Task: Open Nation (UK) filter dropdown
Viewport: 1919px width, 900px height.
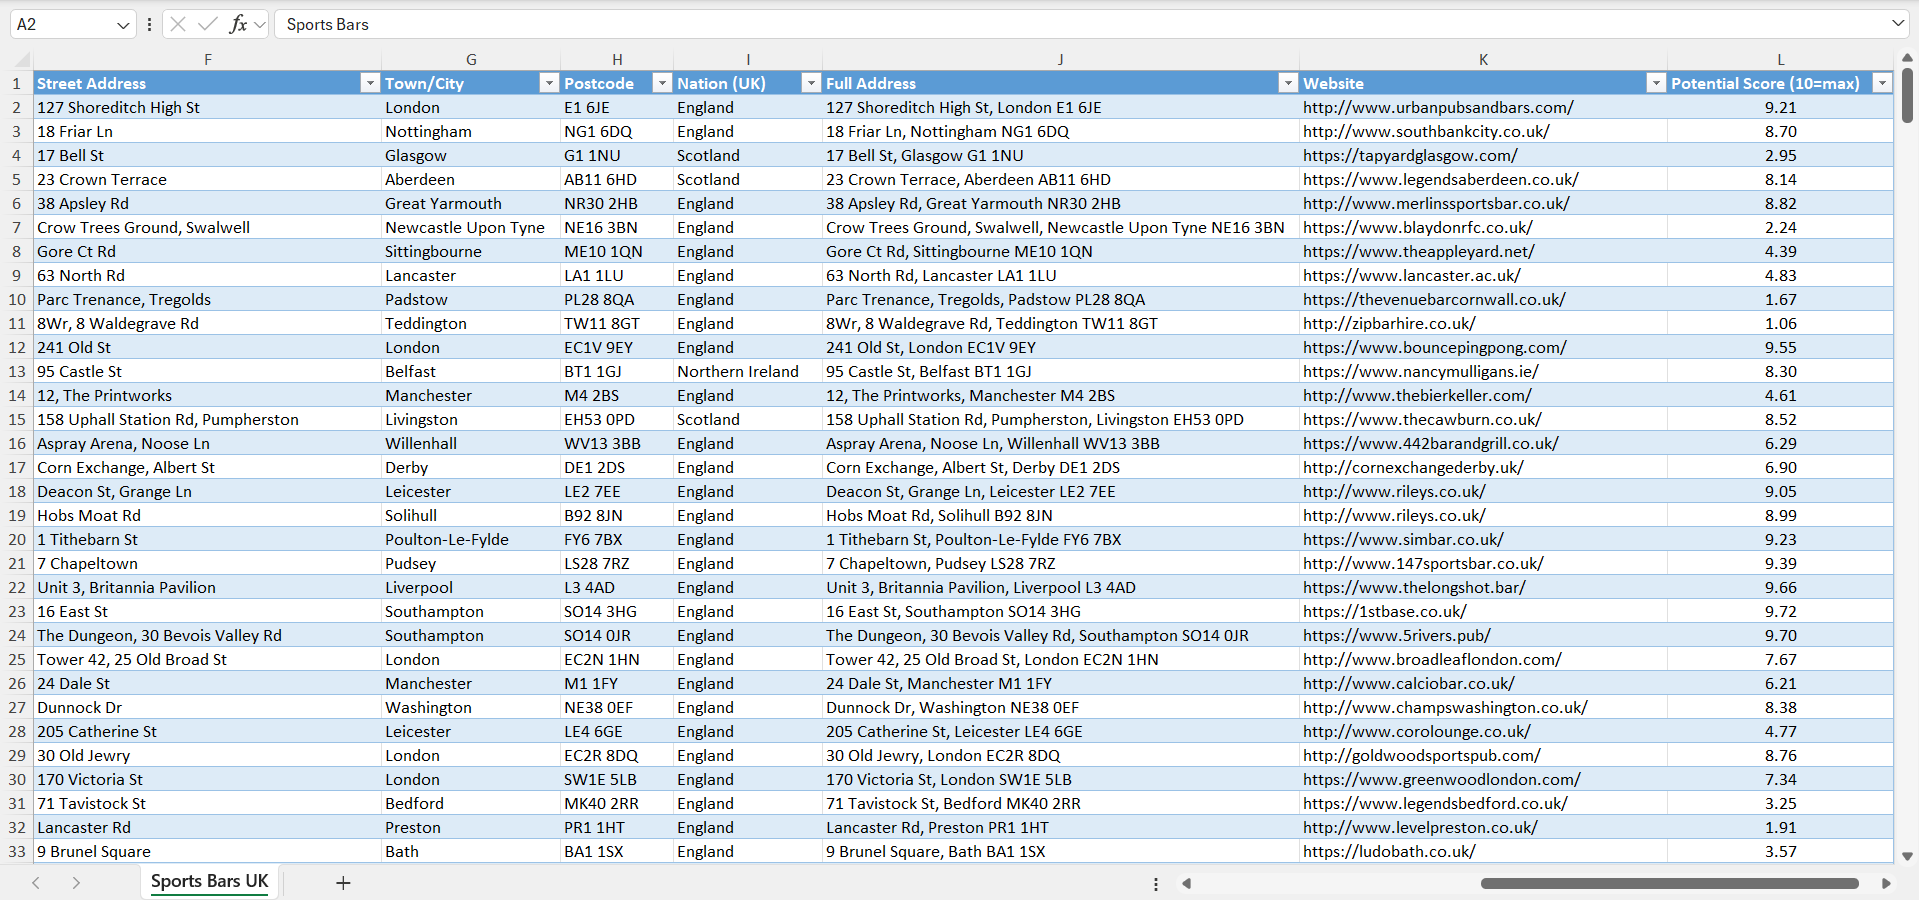Action: pyautogui.click(x=811, y=83)
